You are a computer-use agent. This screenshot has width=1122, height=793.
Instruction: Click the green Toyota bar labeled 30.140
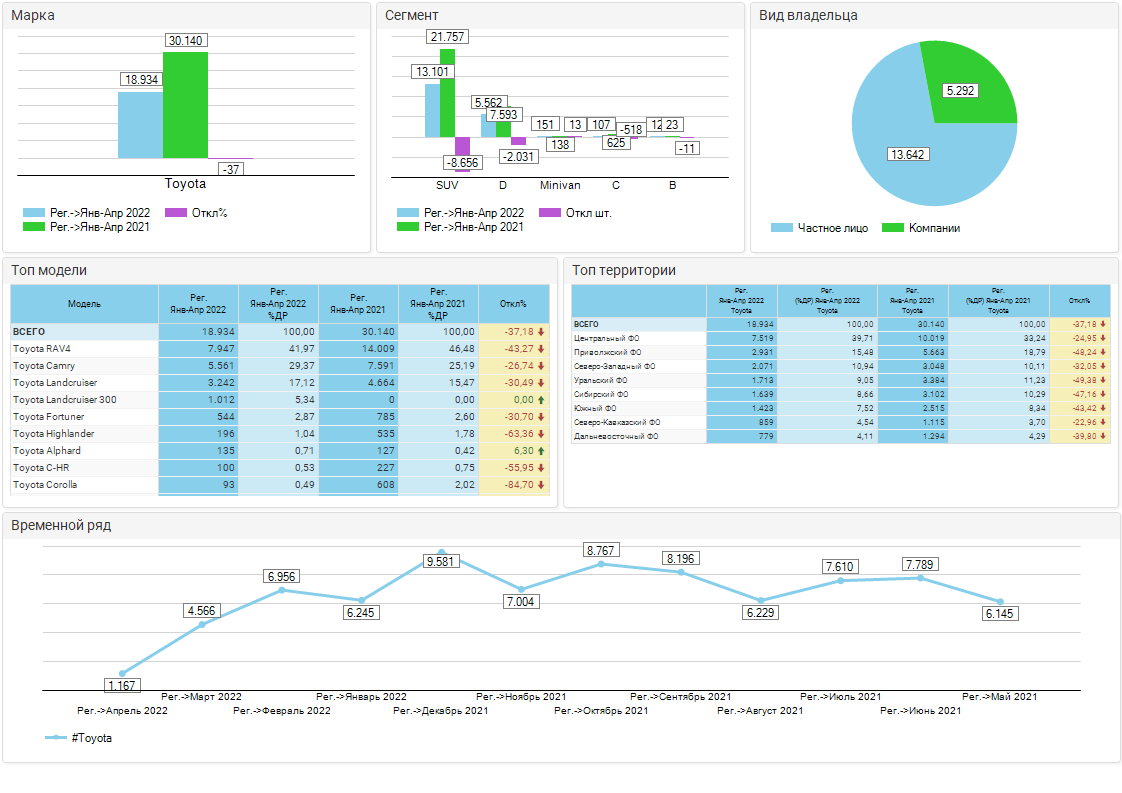185,105
